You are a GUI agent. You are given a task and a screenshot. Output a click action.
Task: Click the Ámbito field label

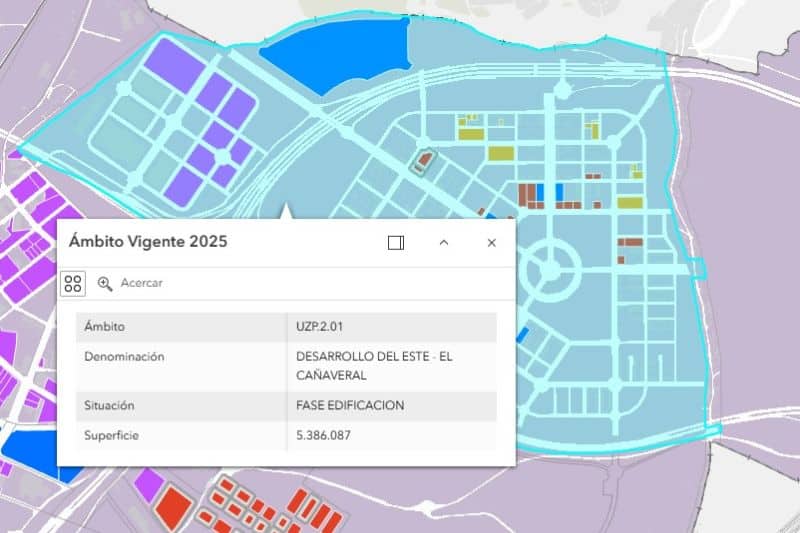[104, 326]
